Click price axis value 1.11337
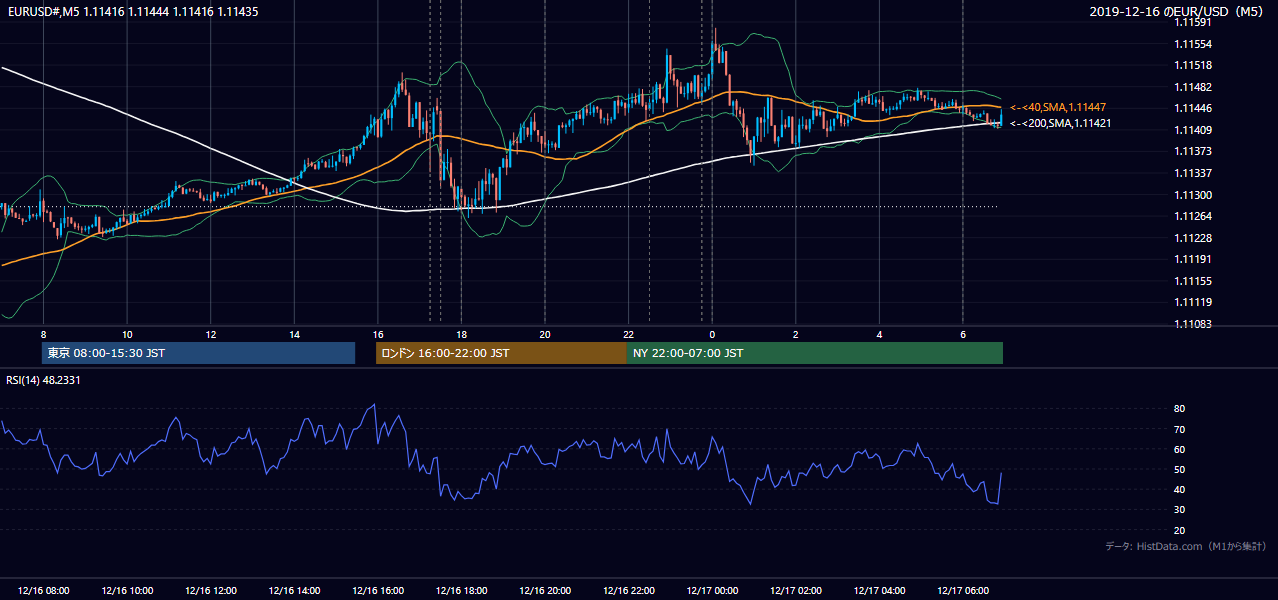 click(1193, 173)
